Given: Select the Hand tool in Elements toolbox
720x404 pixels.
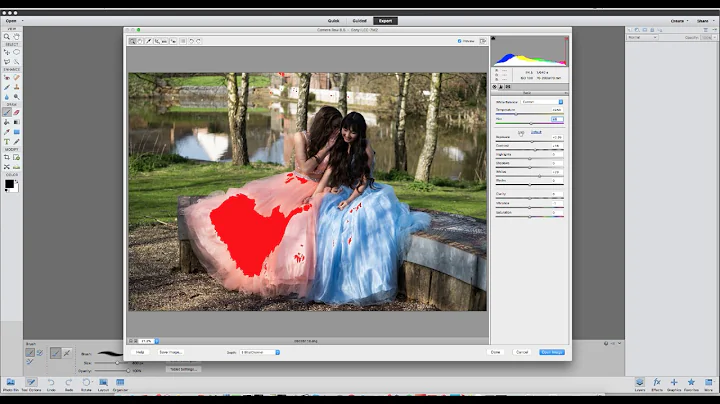Looking at the screenshot, I should pyautogui.click(x=17, y=36).
